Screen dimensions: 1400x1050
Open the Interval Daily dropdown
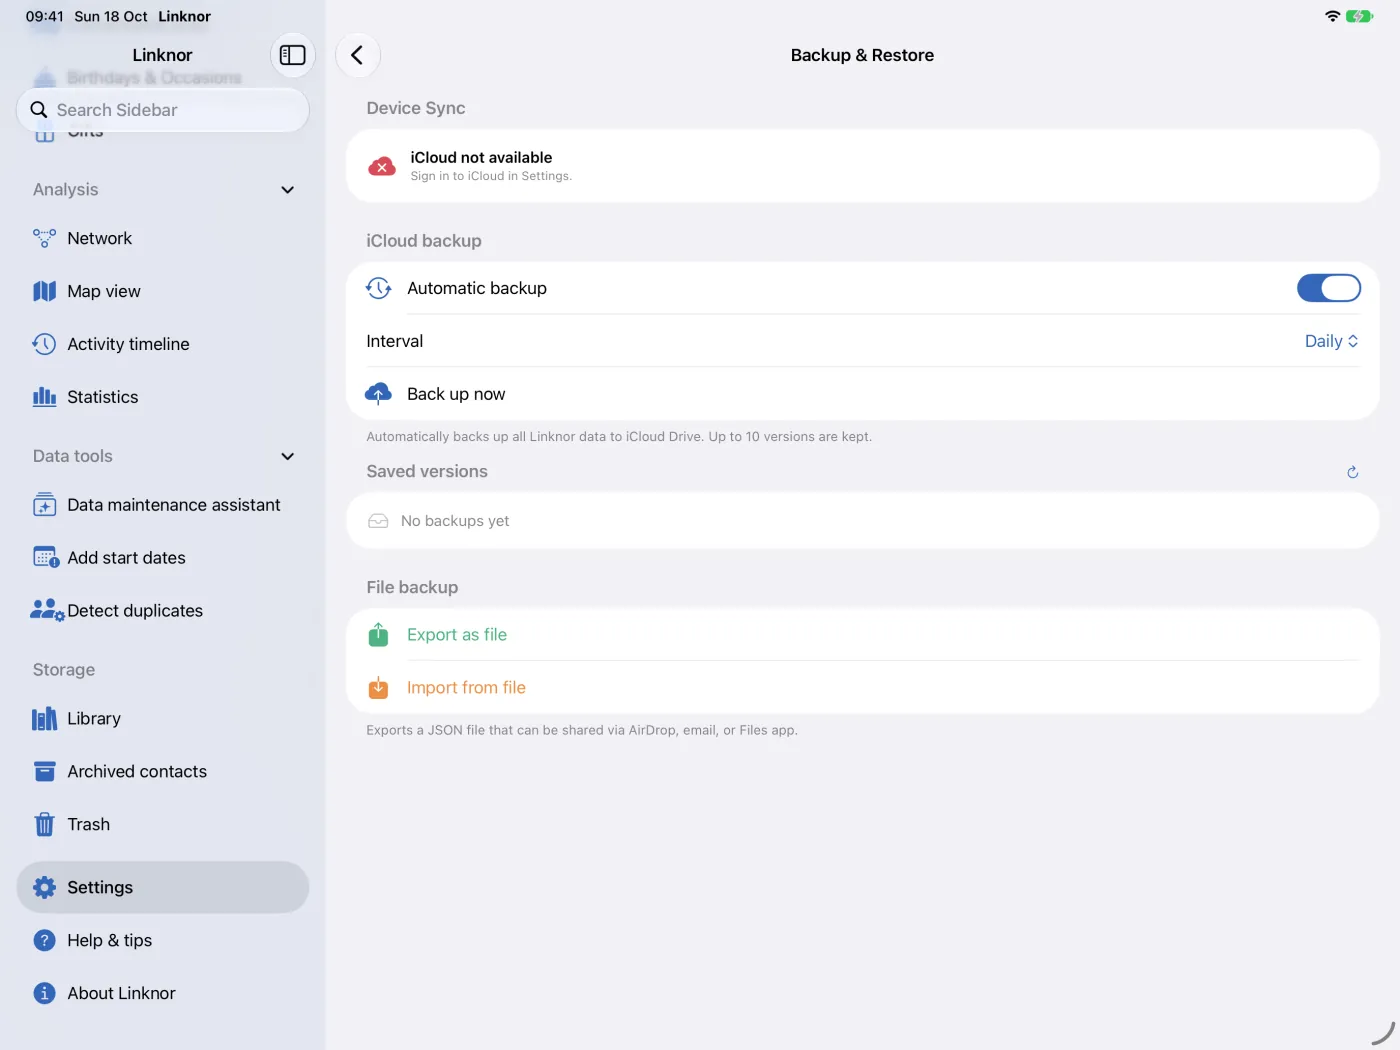[1331, 341]
